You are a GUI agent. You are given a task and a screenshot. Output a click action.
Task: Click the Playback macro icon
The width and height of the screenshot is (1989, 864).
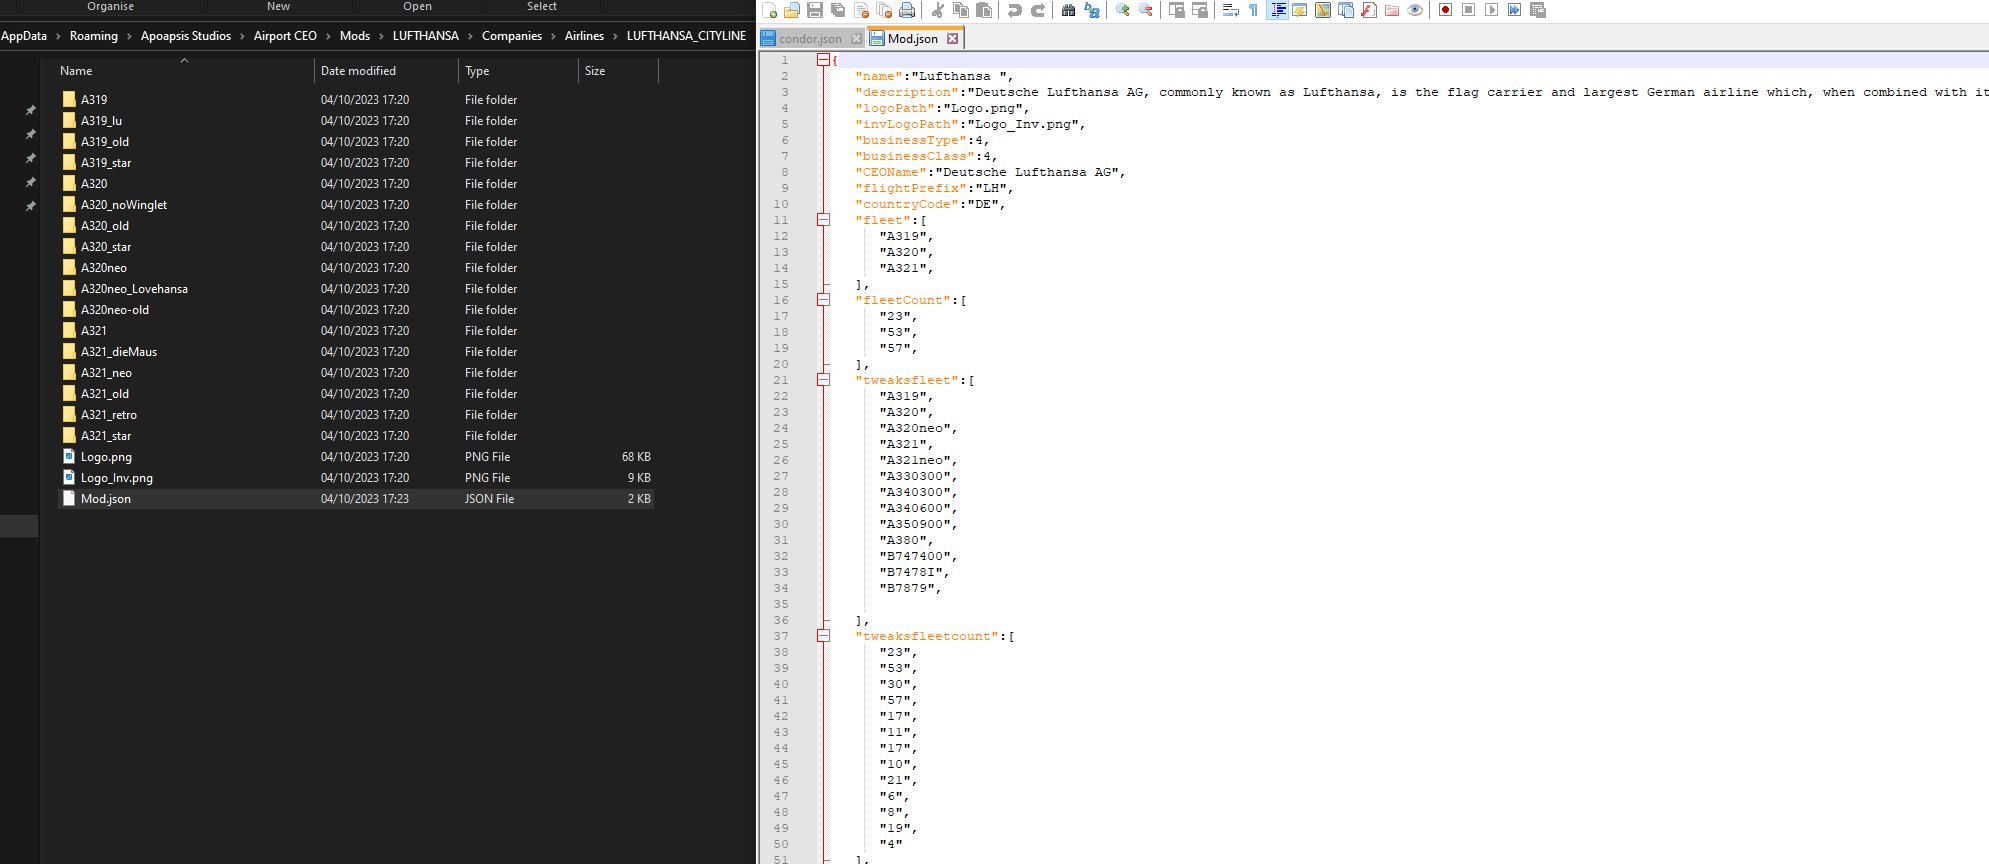[x=1492, y=10]
